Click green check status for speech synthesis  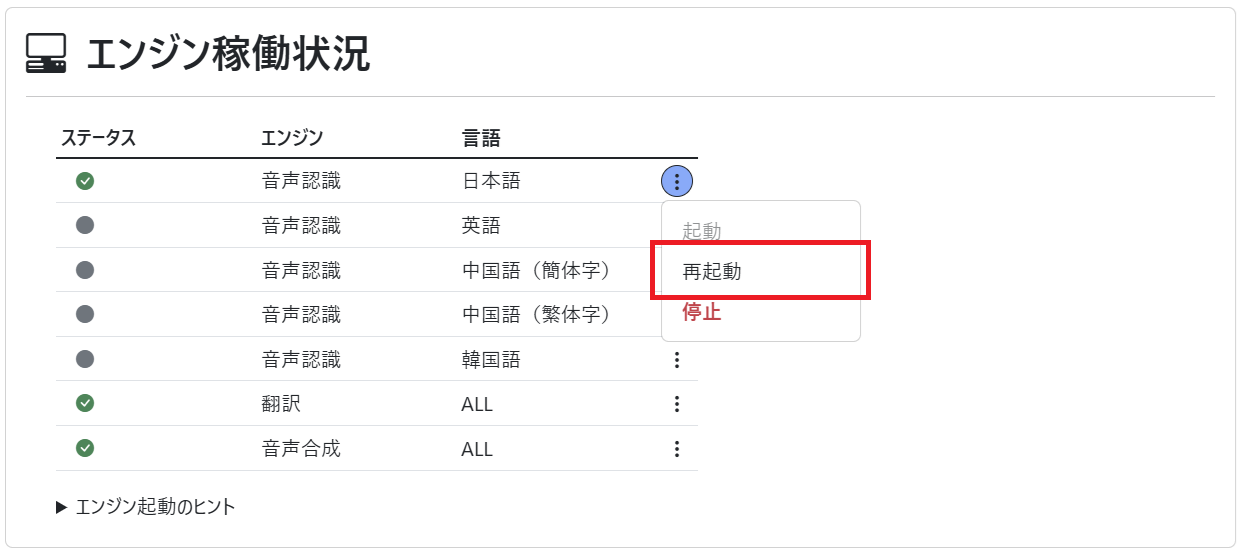(85, 448)
